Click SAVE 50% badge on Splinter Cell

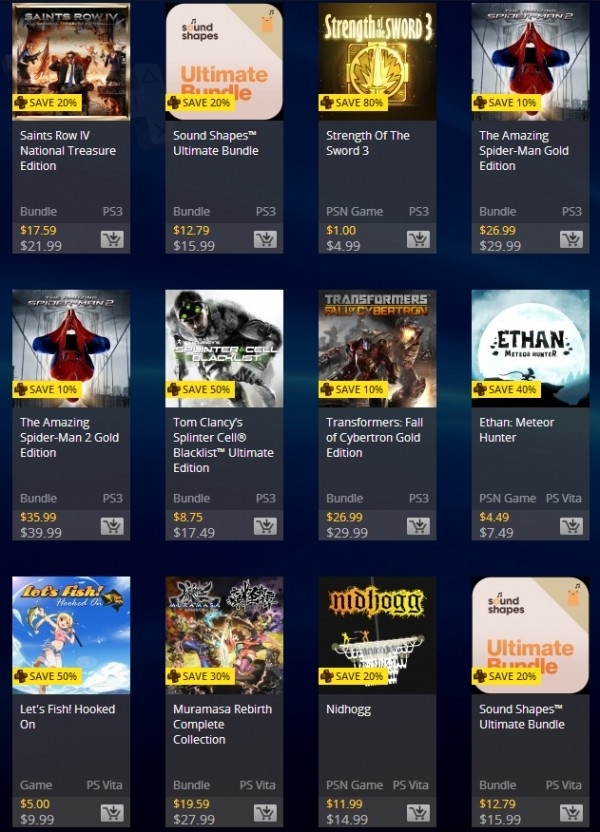coord(200,389)
